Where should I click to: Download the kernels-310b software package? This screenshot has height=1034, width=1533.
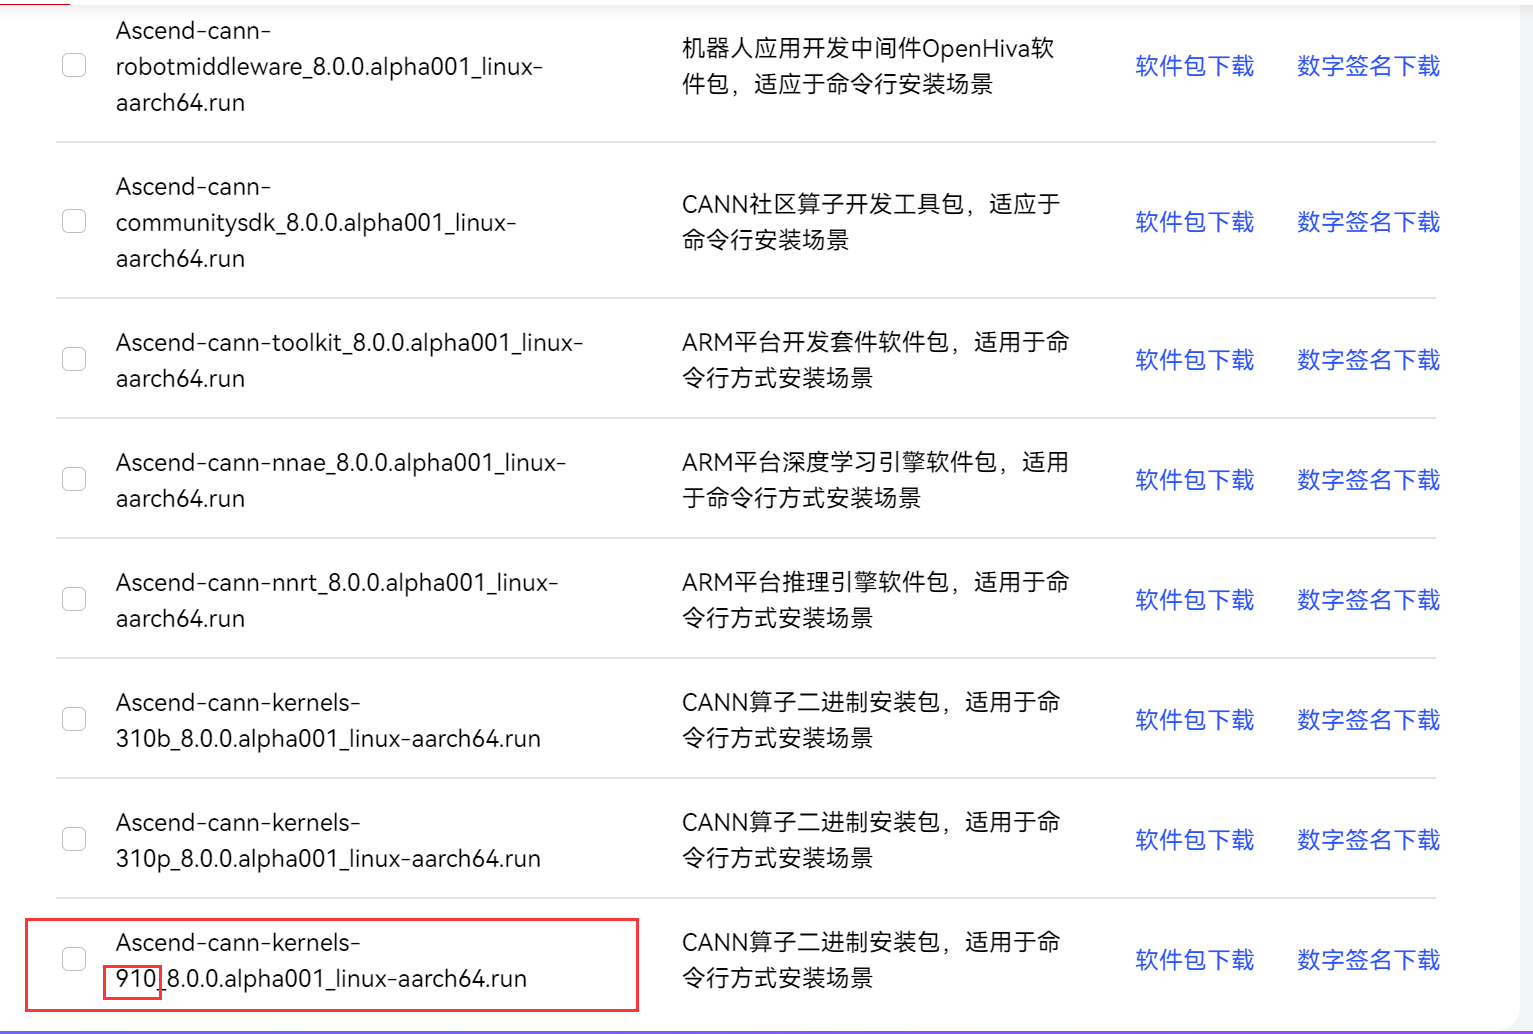(x=1195, y=720)
